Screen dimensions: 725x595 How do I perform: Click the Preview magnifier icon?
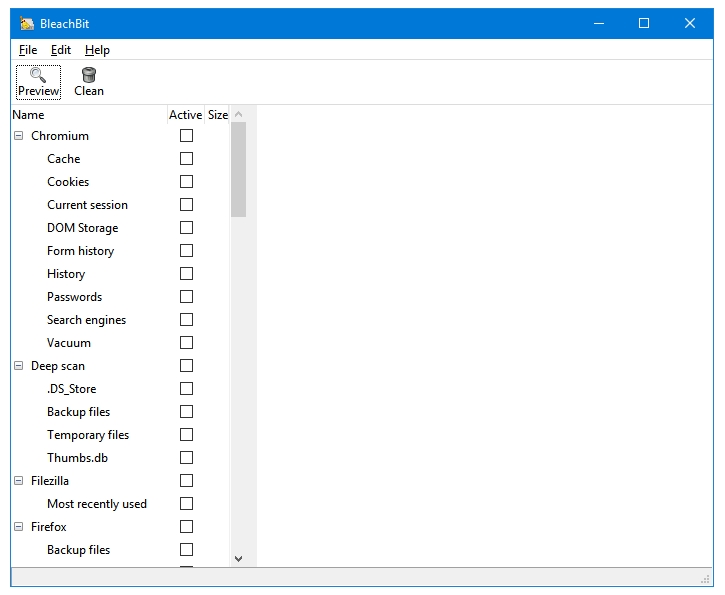click(x=38, y=75)
